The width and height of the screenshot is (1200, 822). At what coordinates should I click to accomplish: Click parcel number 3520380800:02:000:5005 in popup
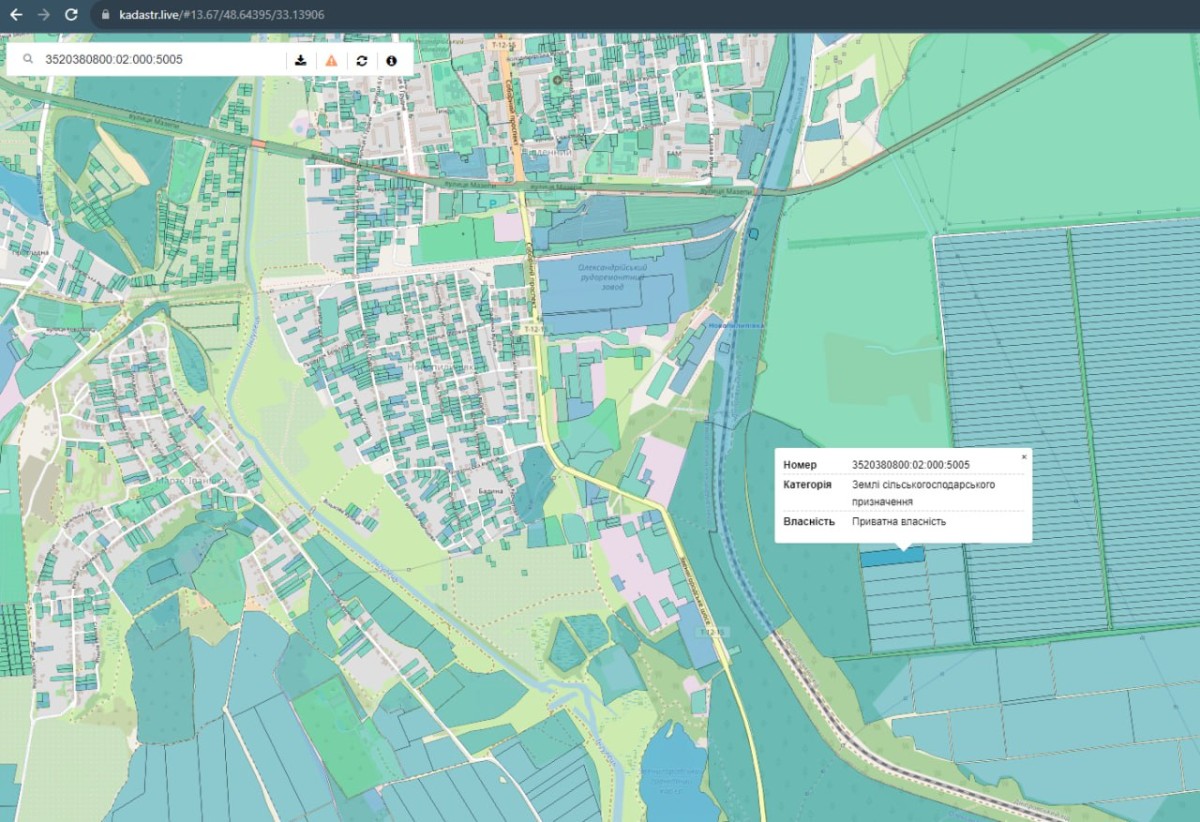(x=910, y=465)
